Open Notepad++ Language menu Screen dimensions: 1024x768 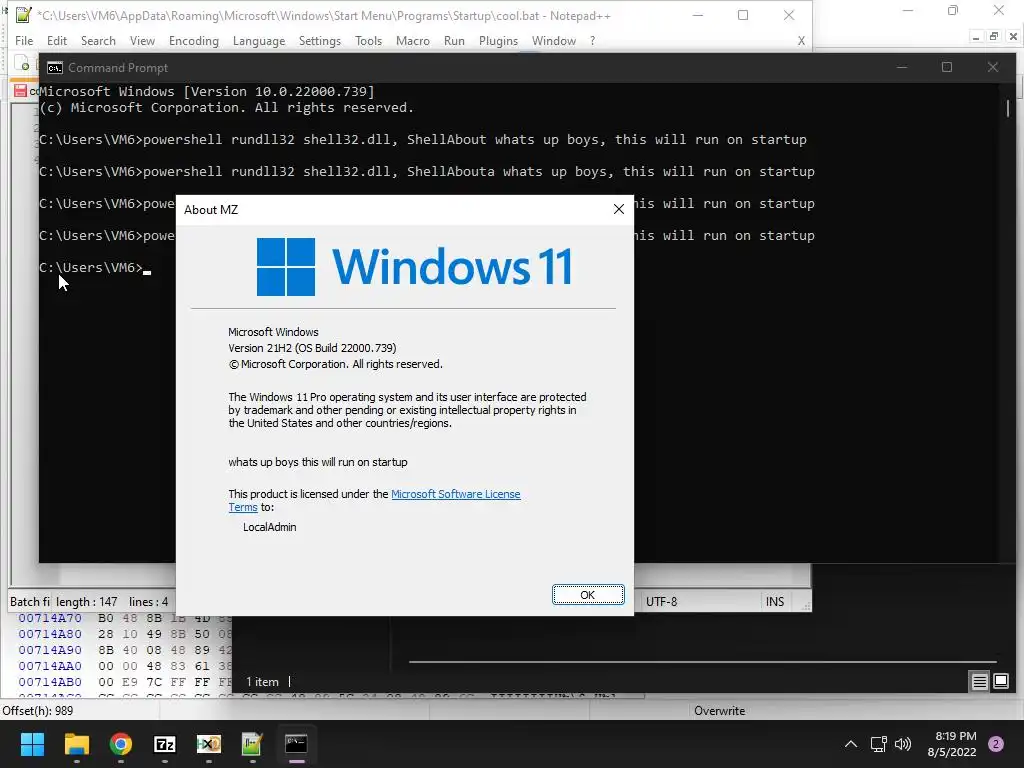(x=259, y=40)
